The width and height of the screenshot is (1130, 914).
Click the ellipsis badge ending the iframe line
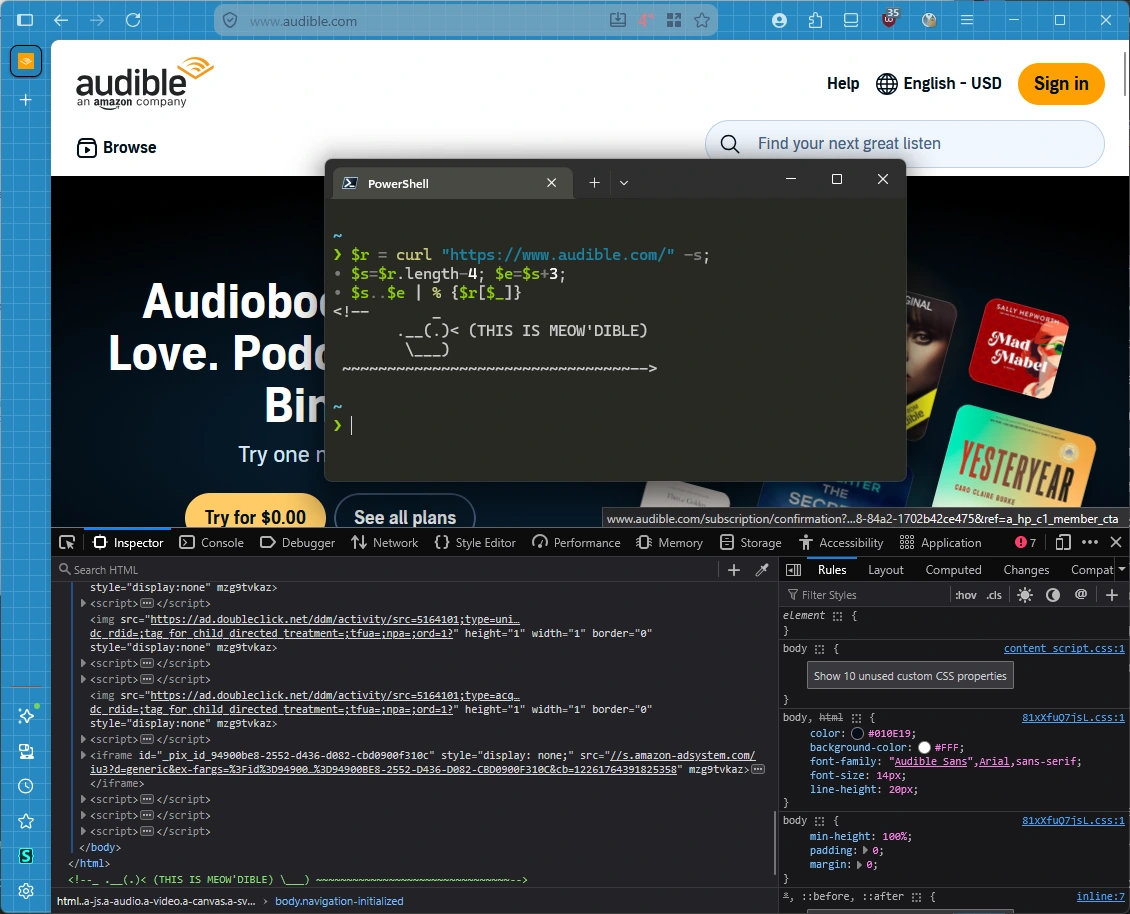coord(758,770)
